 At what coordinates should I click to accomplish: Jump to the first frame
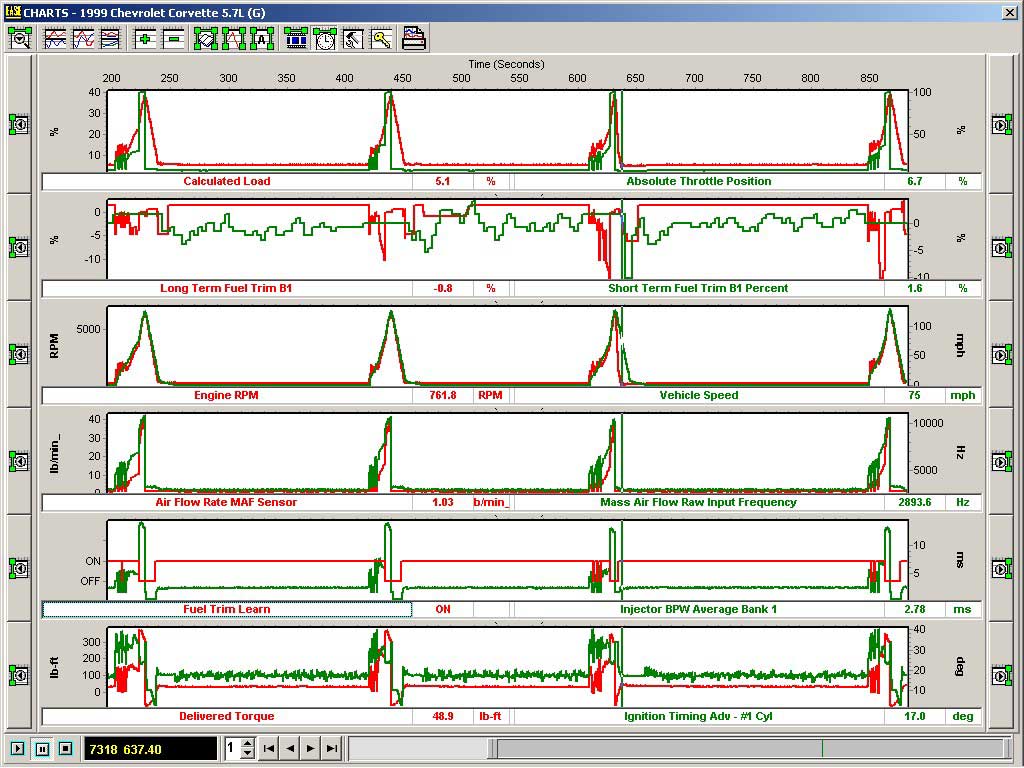point(268,748)
